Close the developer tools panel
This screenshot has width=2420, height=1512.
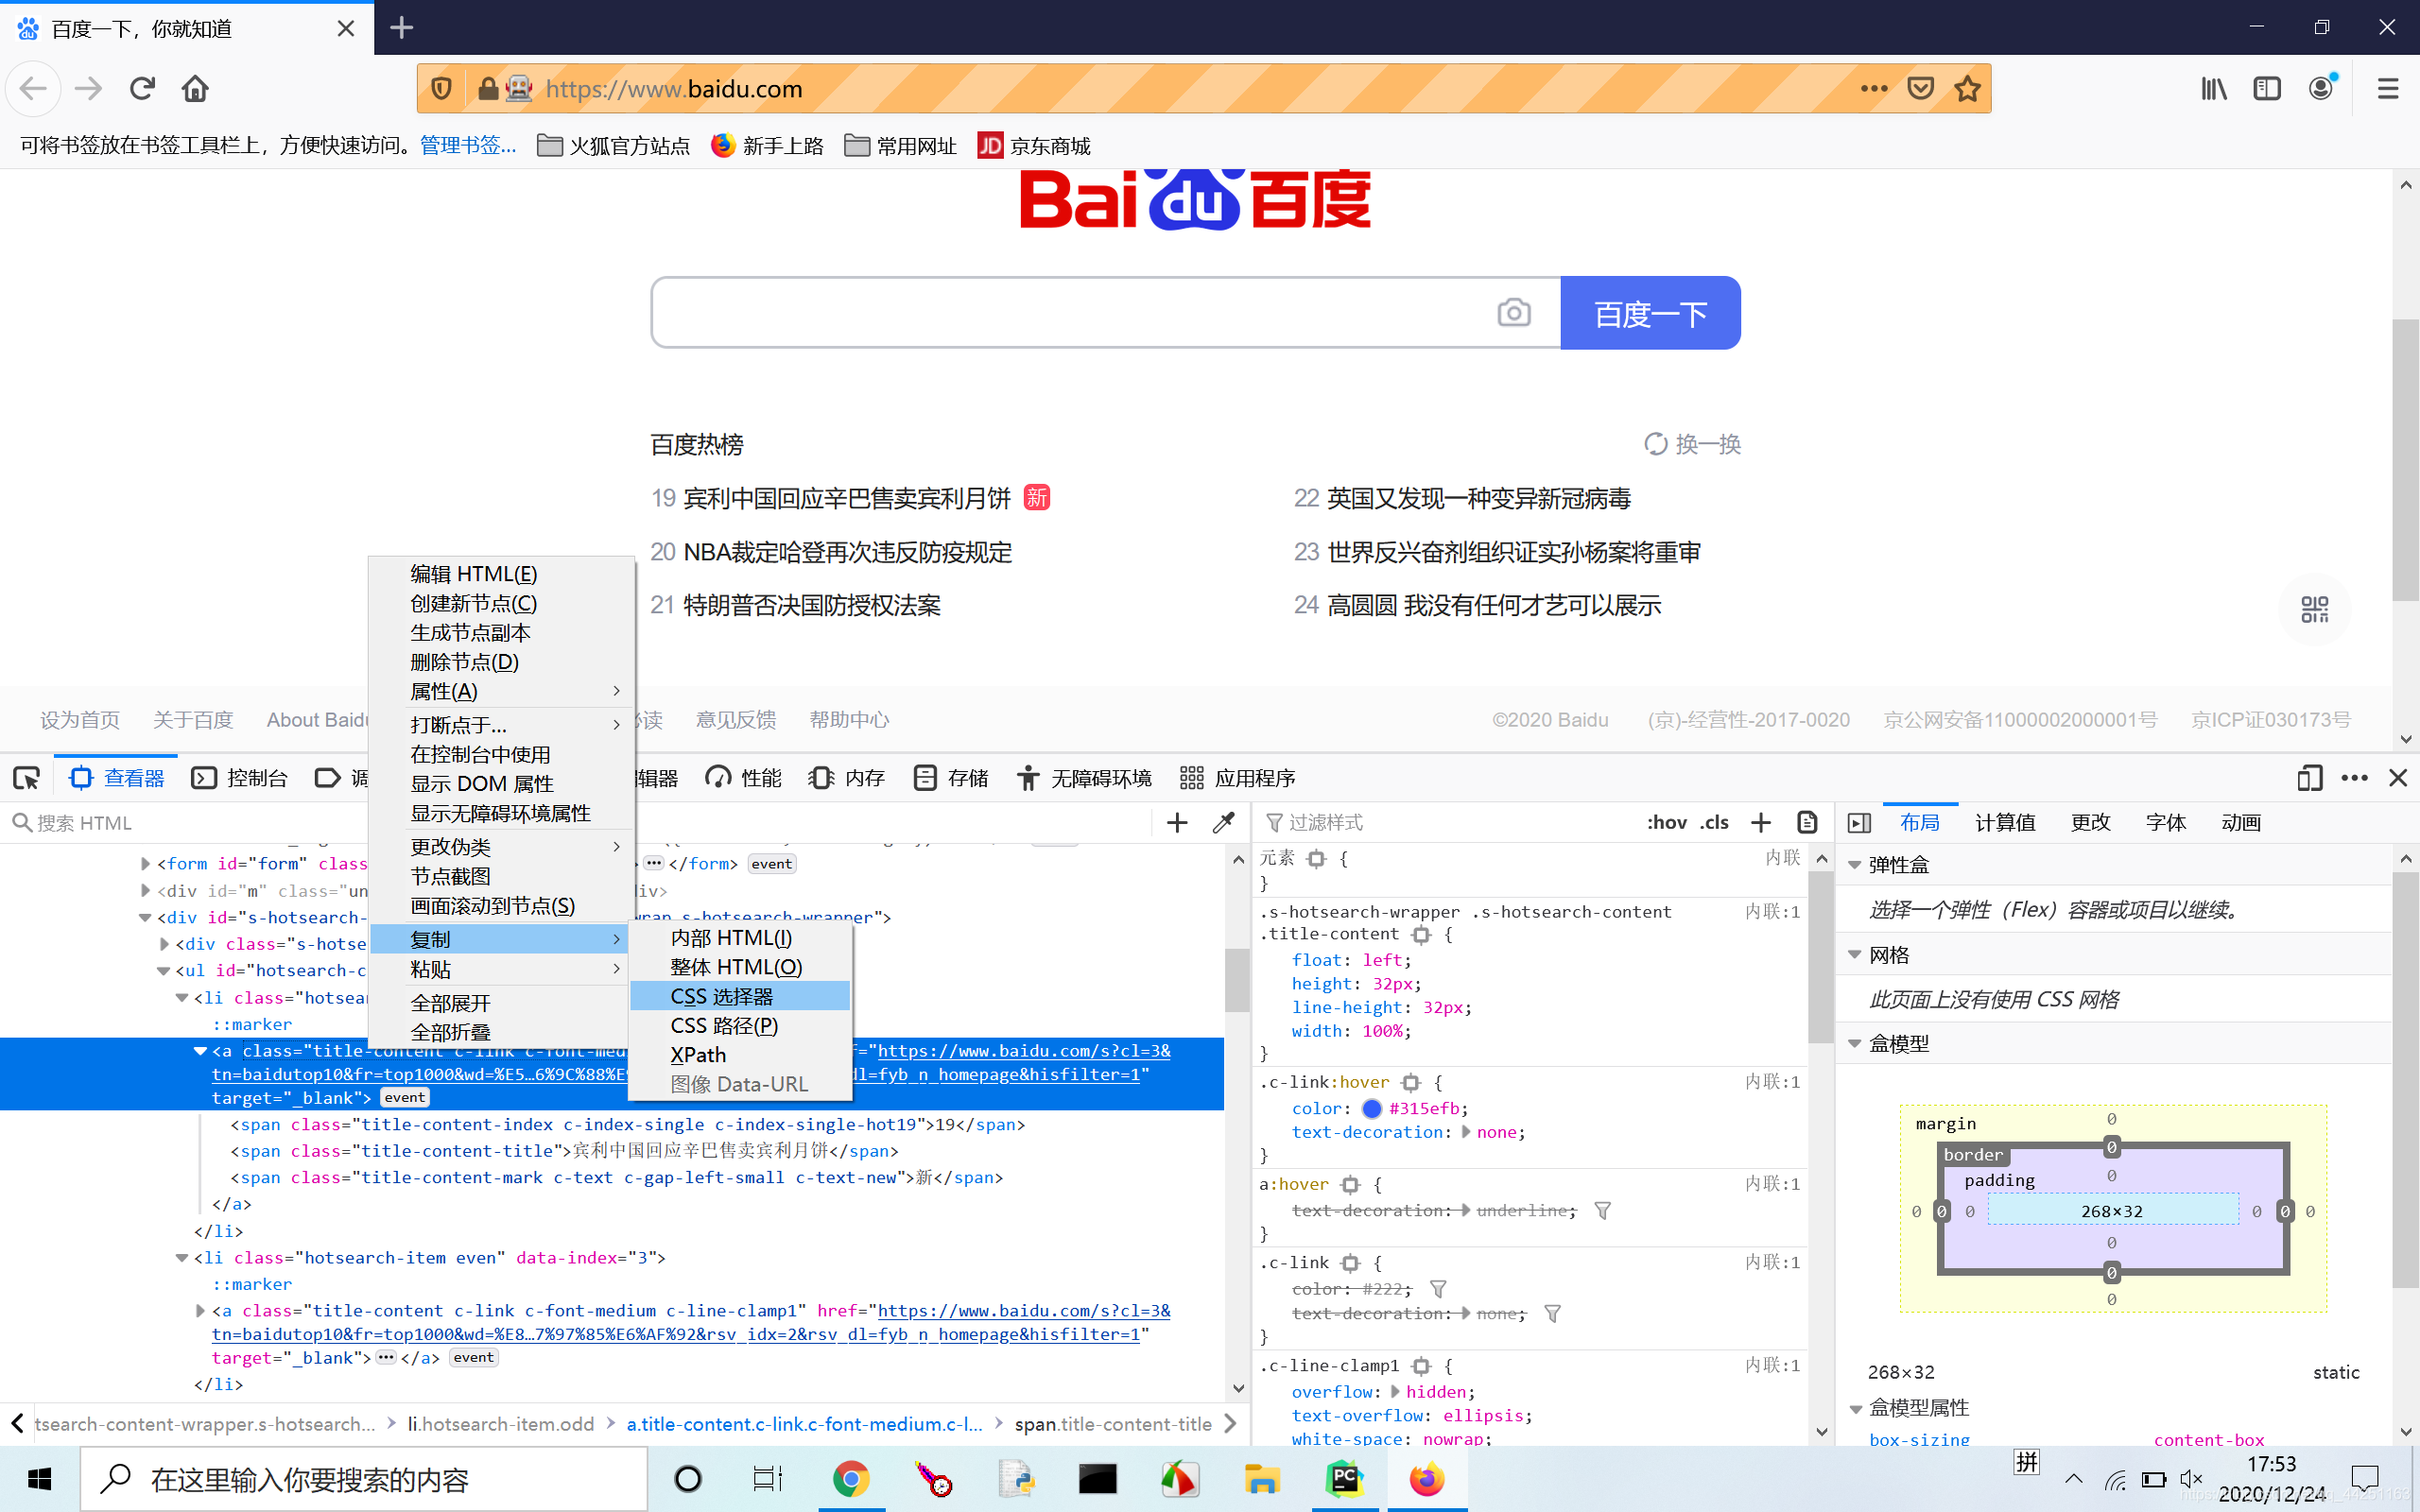pos(2398,778)
